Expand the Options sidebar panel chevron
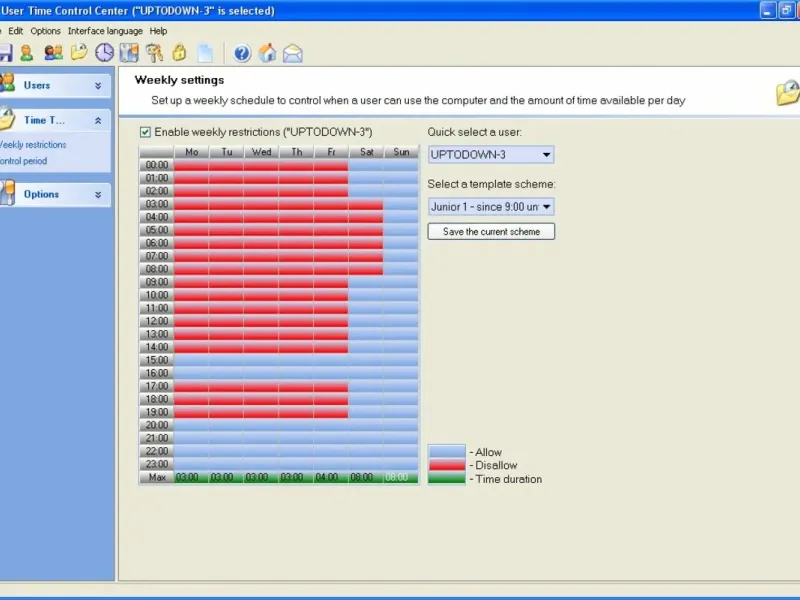Viewport: 800px width, 600px height. 98,195
